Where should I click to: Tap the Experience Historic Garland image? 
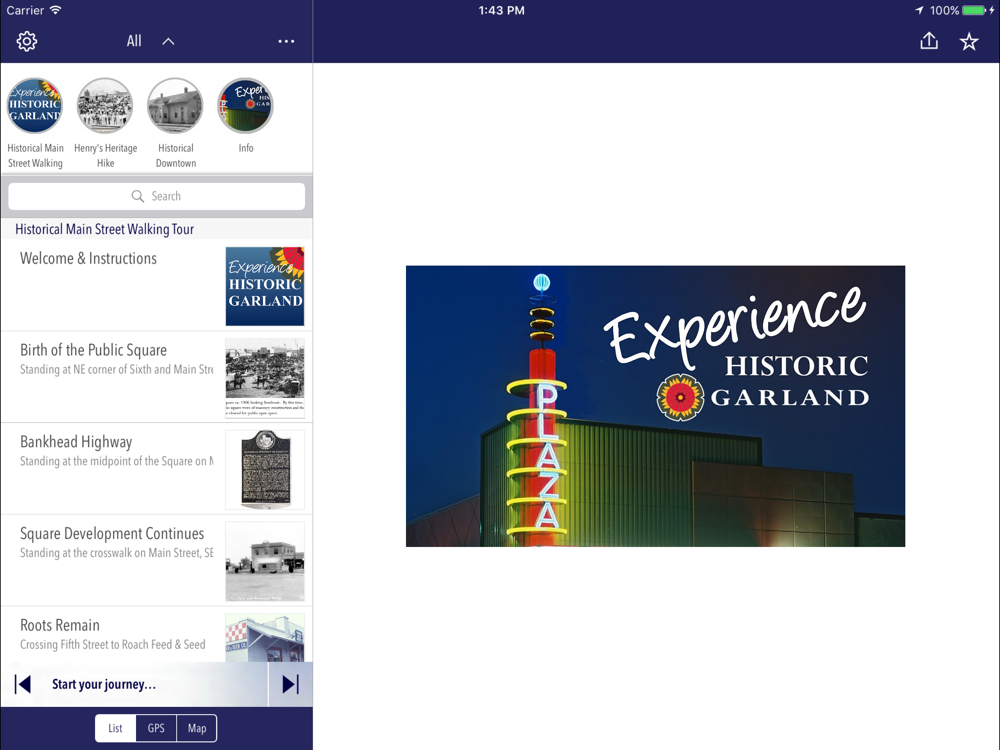(x=655, y=406)
